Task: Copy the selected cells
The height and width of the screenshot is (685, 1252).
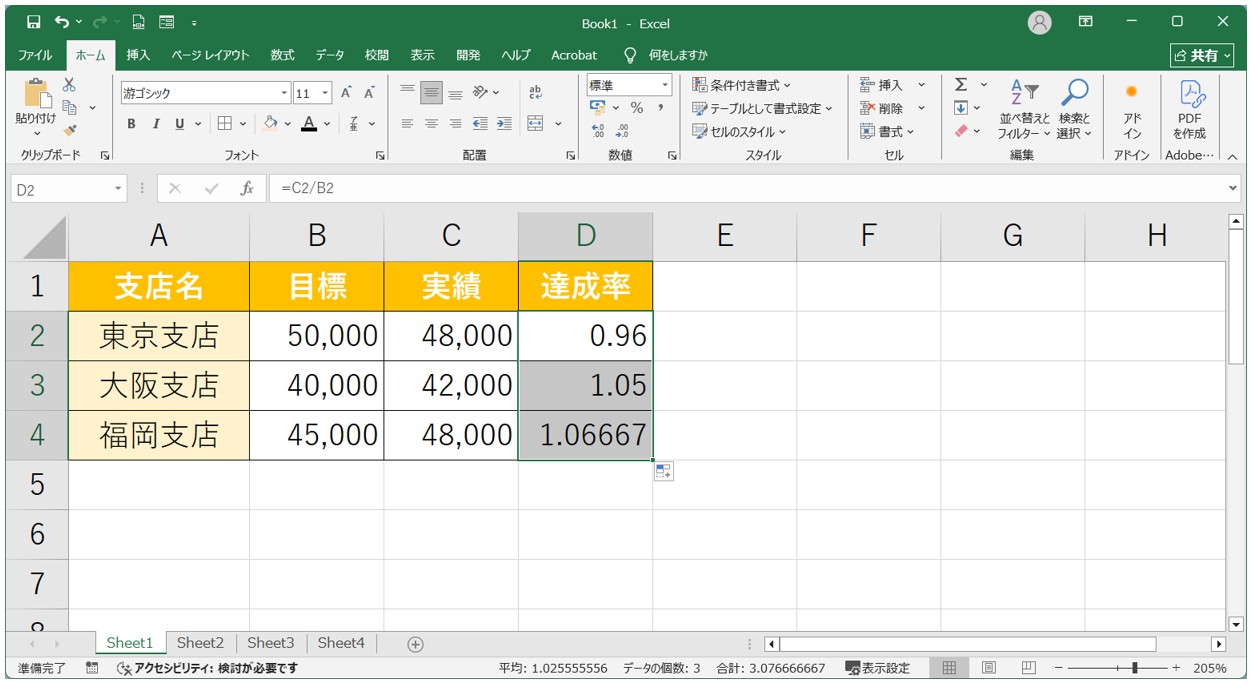Action: (70, 108)
